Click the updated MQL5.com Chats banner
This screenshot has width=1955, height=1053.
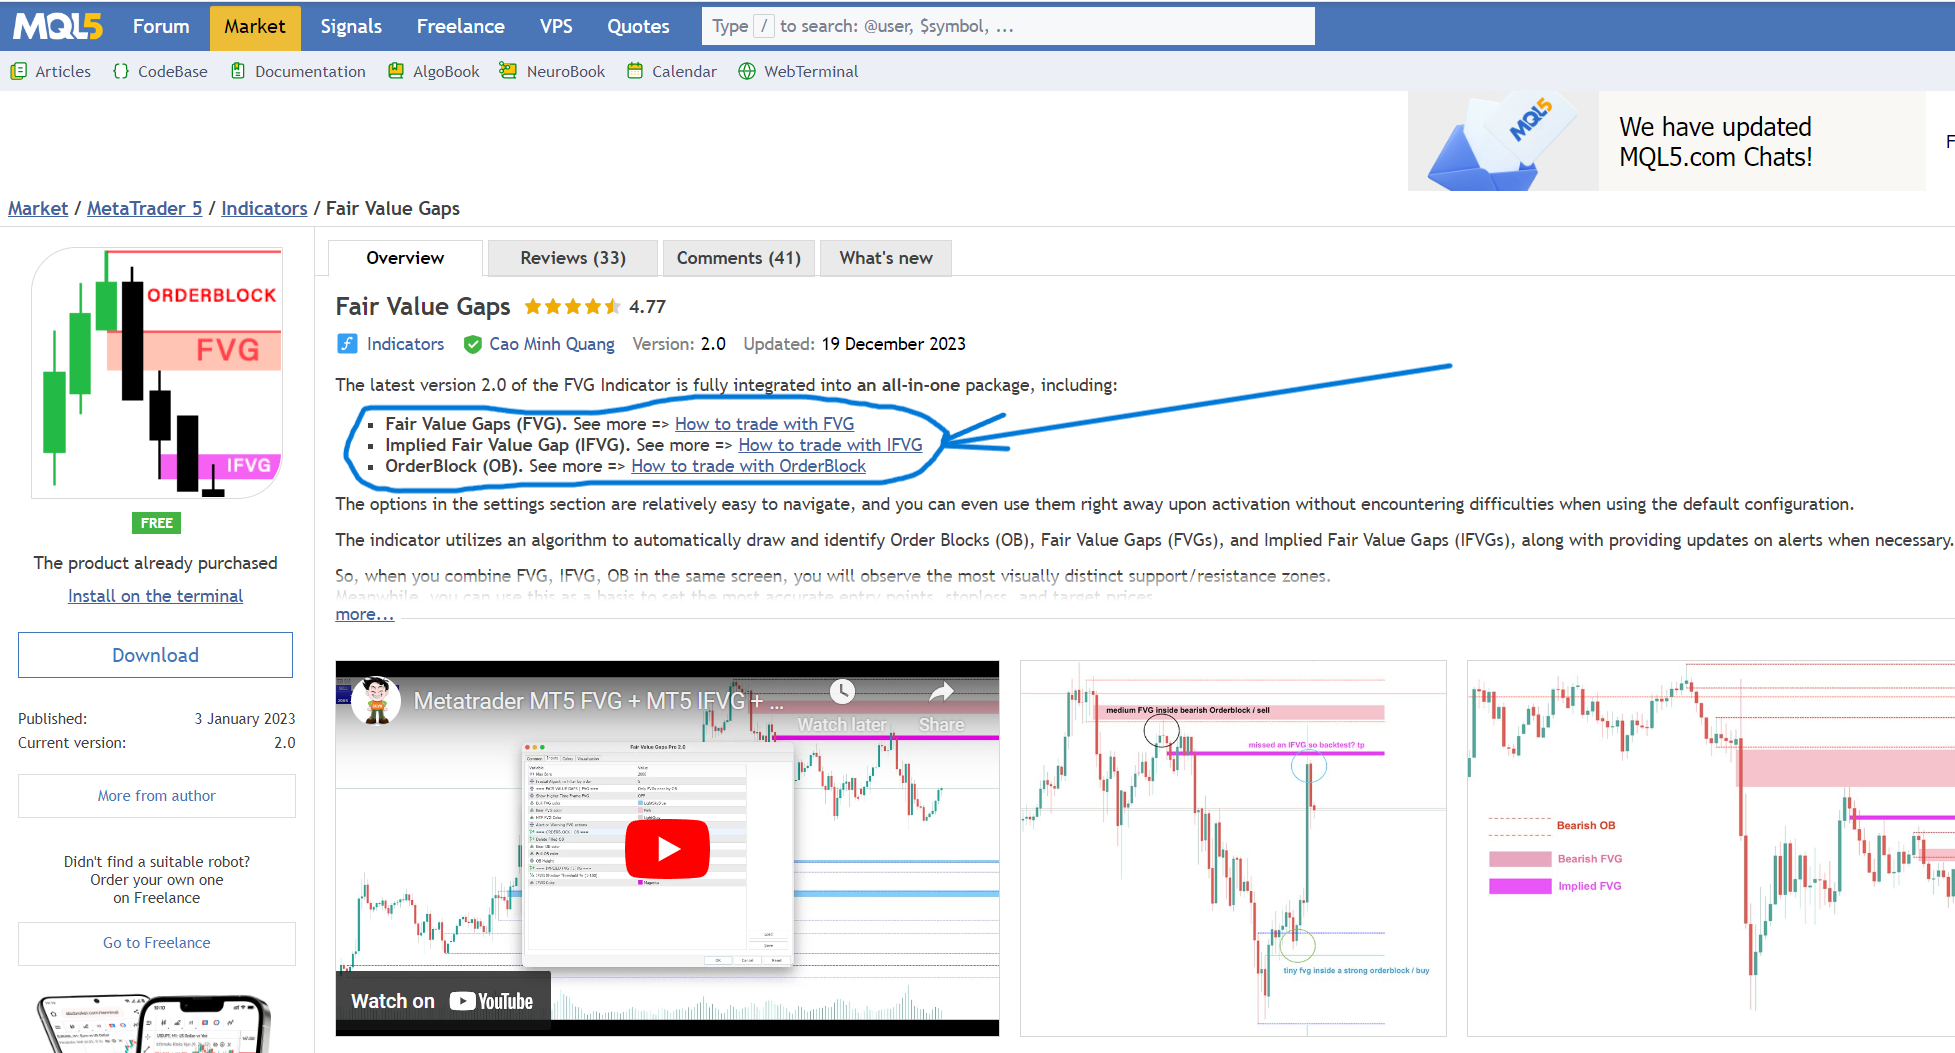[1666, 141]
